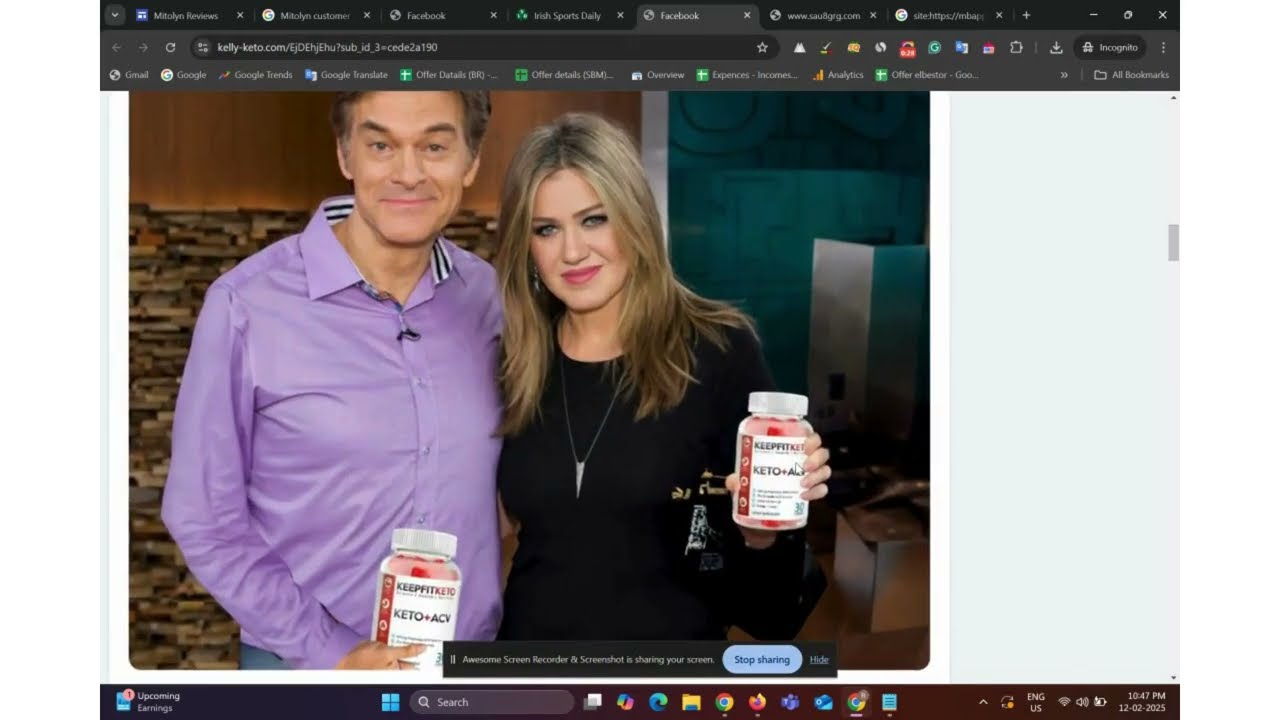The image size is (1280, 720).
Task: Click the kelly-keto.com address bar URL
Action: (x=327, y=47)
